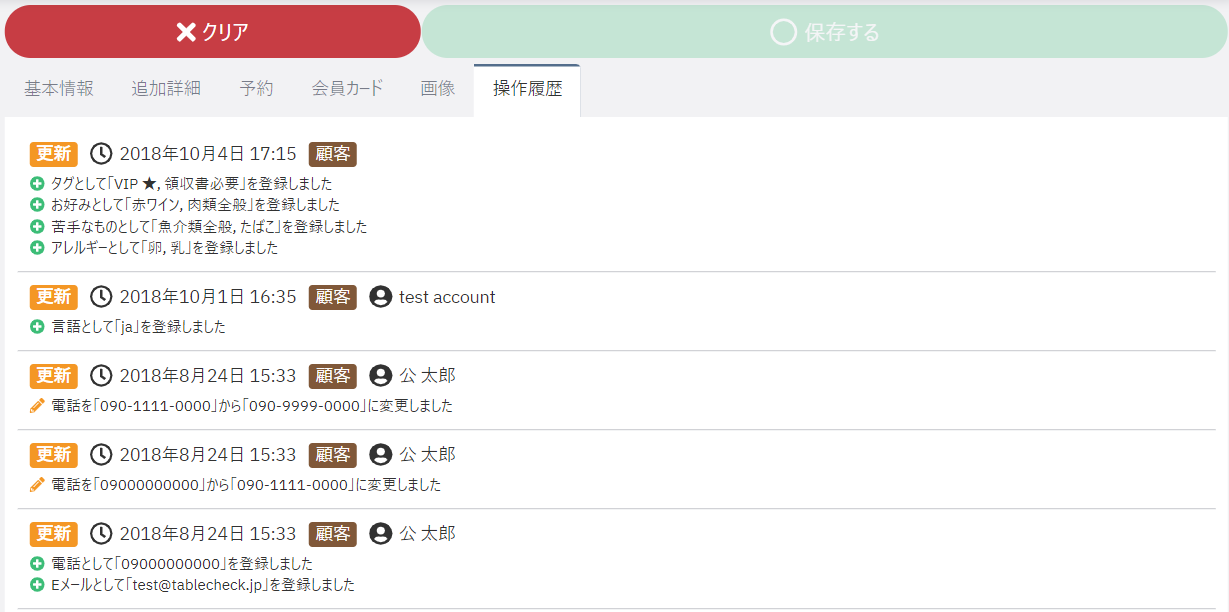Select the 予約 tab
Screen dimensions: 1229x612
[x=256, y=88]
